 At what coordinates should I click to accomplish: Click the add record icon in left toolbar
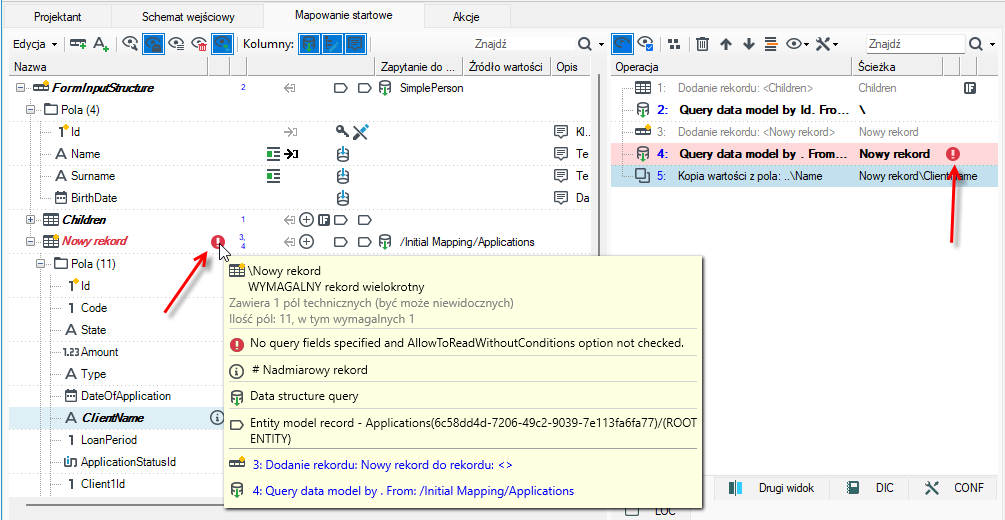pos(78,44)
